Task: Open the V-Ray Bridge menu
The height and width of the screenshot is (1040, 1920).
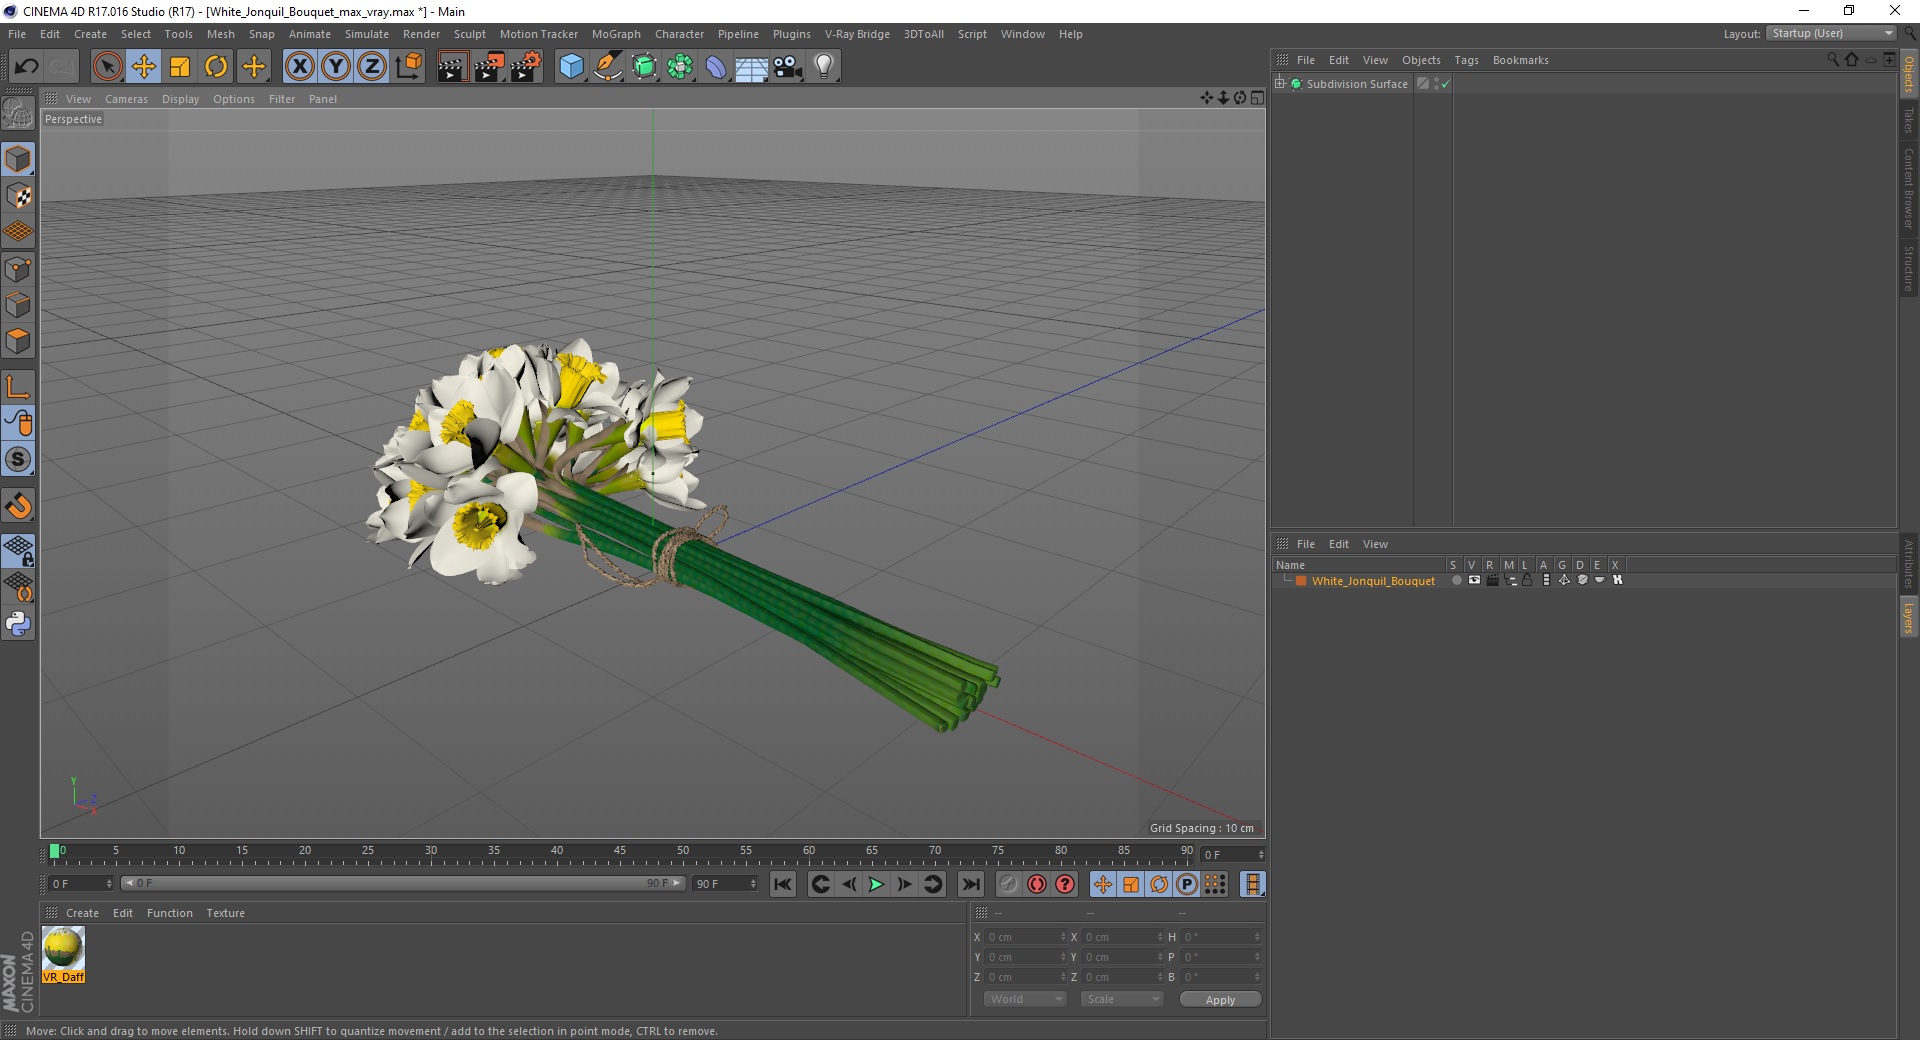Action: click(x=857, y=34)
